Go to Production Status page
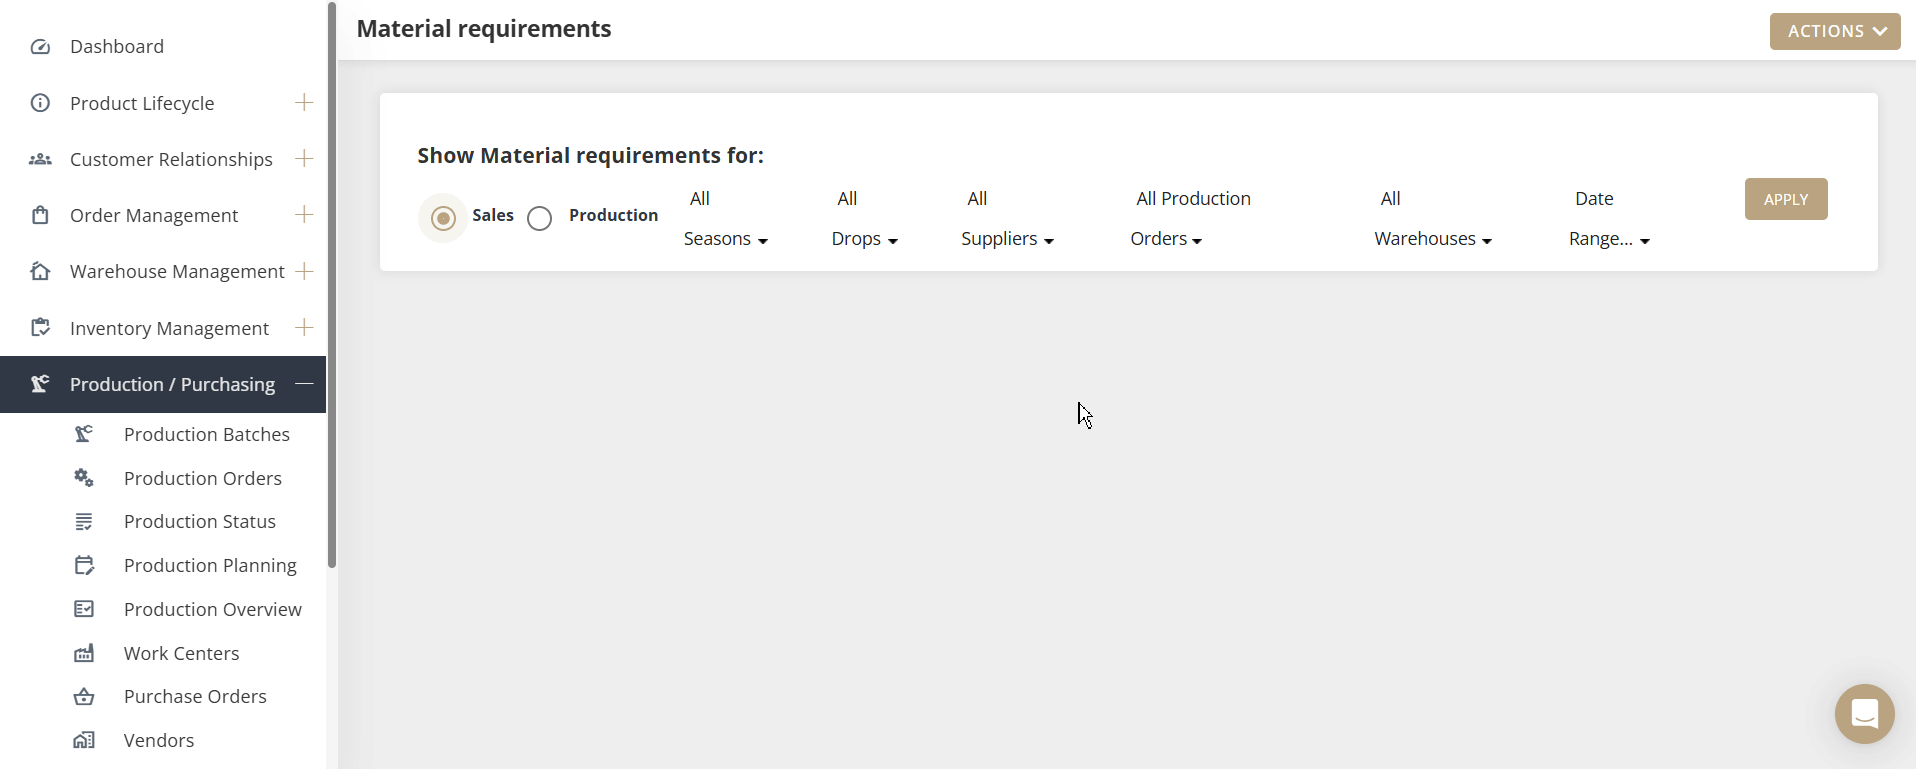 coord(199,522)
